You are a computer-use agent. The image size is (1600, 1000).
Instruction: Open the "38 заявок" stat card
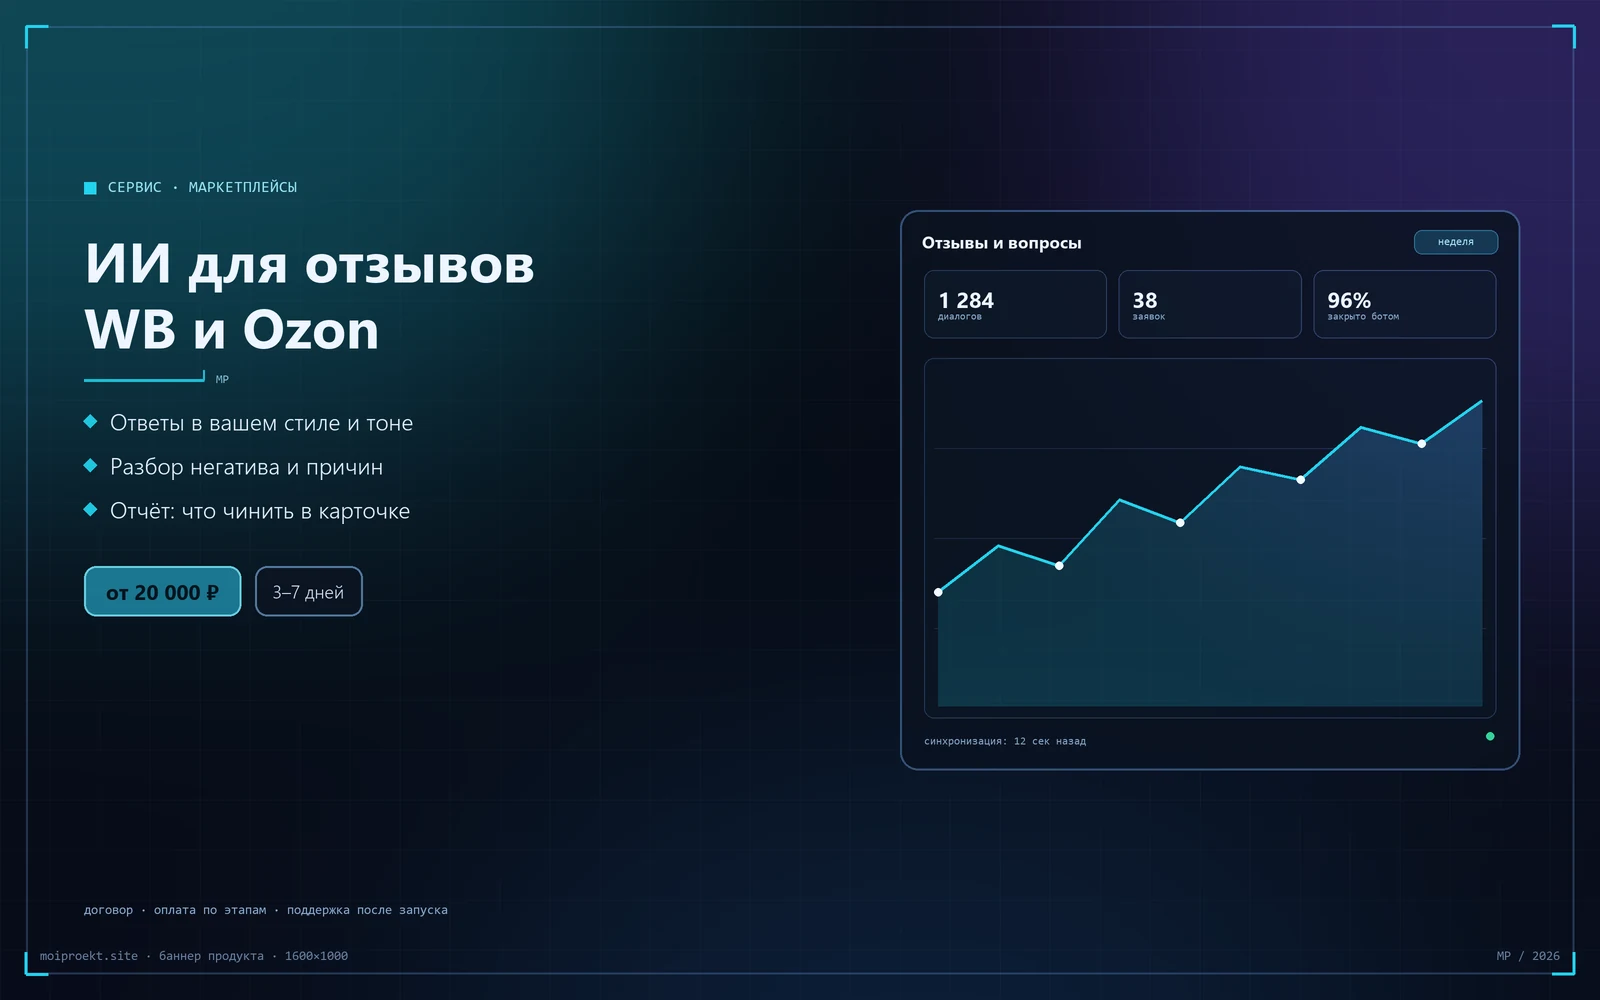pos(1209,304)
